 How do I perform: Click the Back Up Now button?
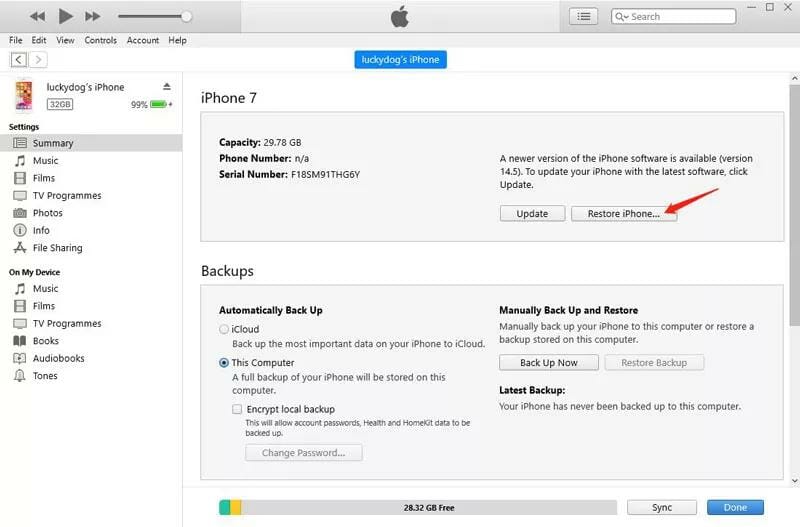pyautogui.click(x=548, y=363)
